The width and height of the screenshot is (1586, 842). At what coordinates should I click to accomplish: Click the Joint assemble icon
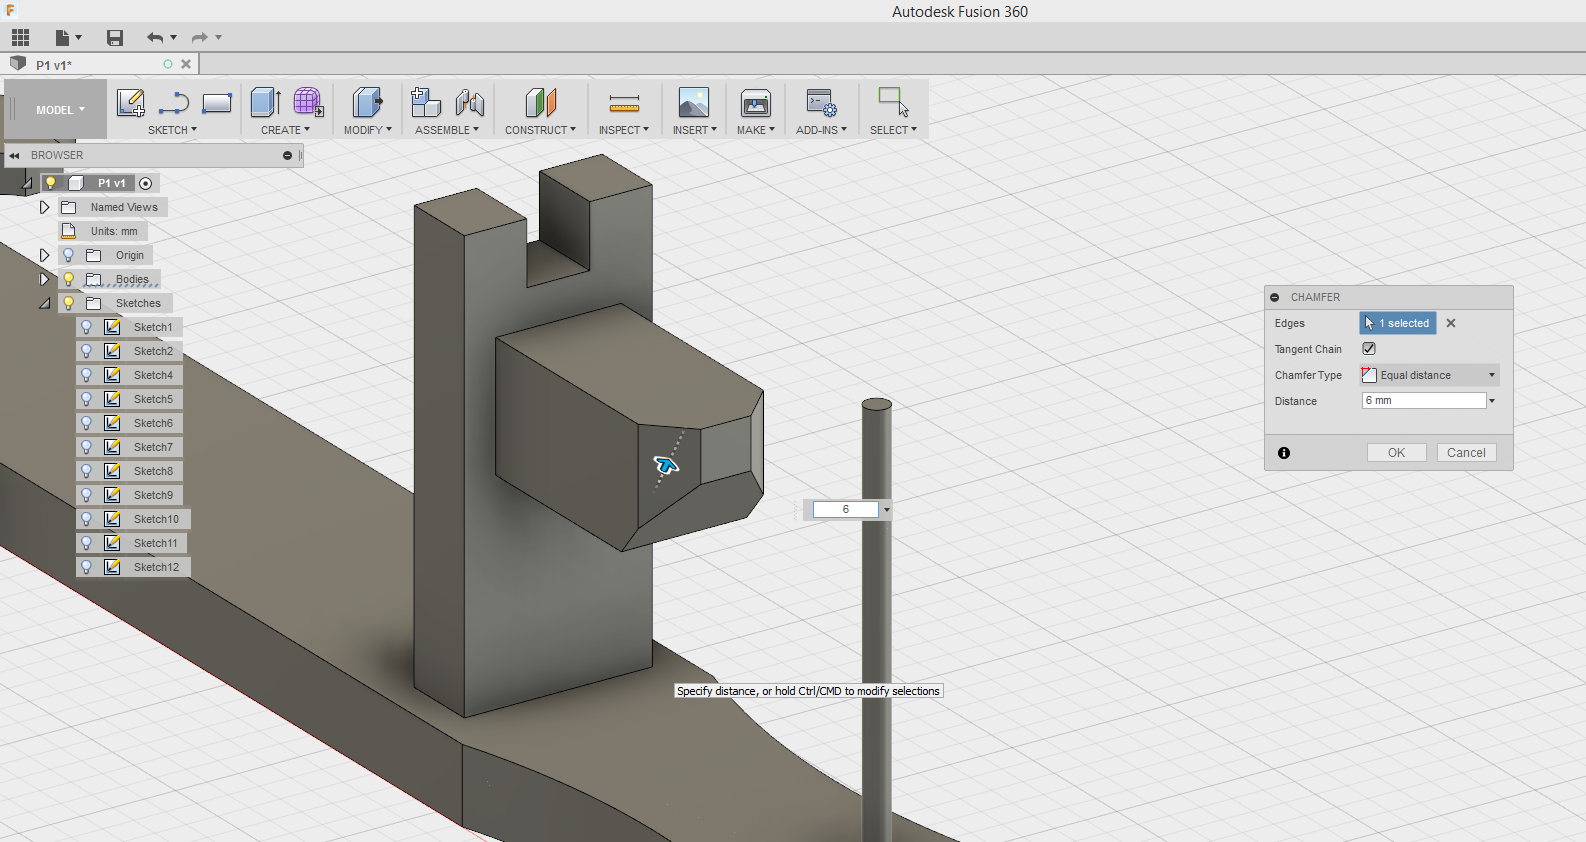click(x=469, y=102)
